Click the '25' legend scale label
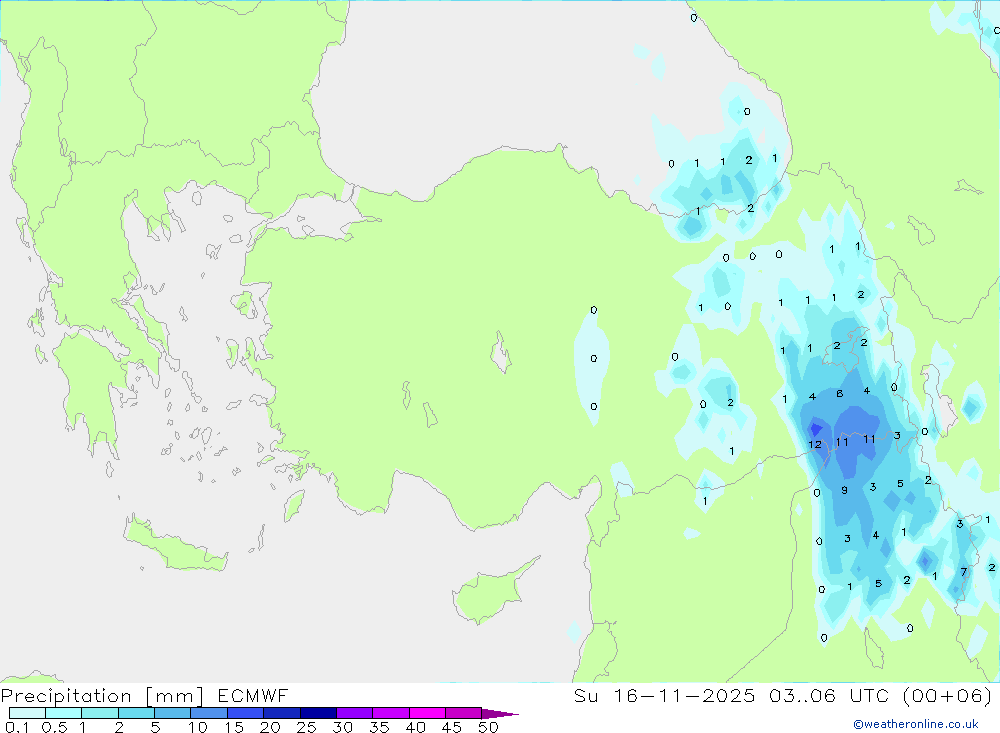The width and height of the screenshot is (1000, 733). (x=307, y=727)
